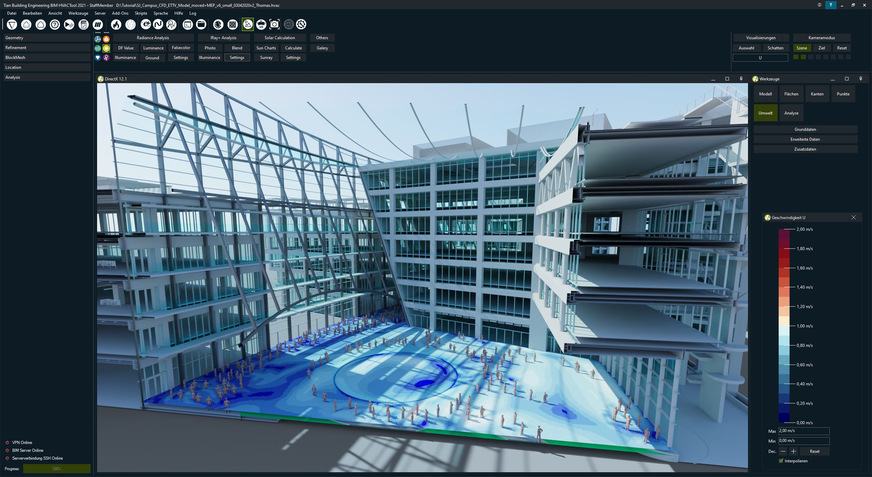Click the Falsecolor button
The height and width of the screenshot is (477, 872).
181,47
